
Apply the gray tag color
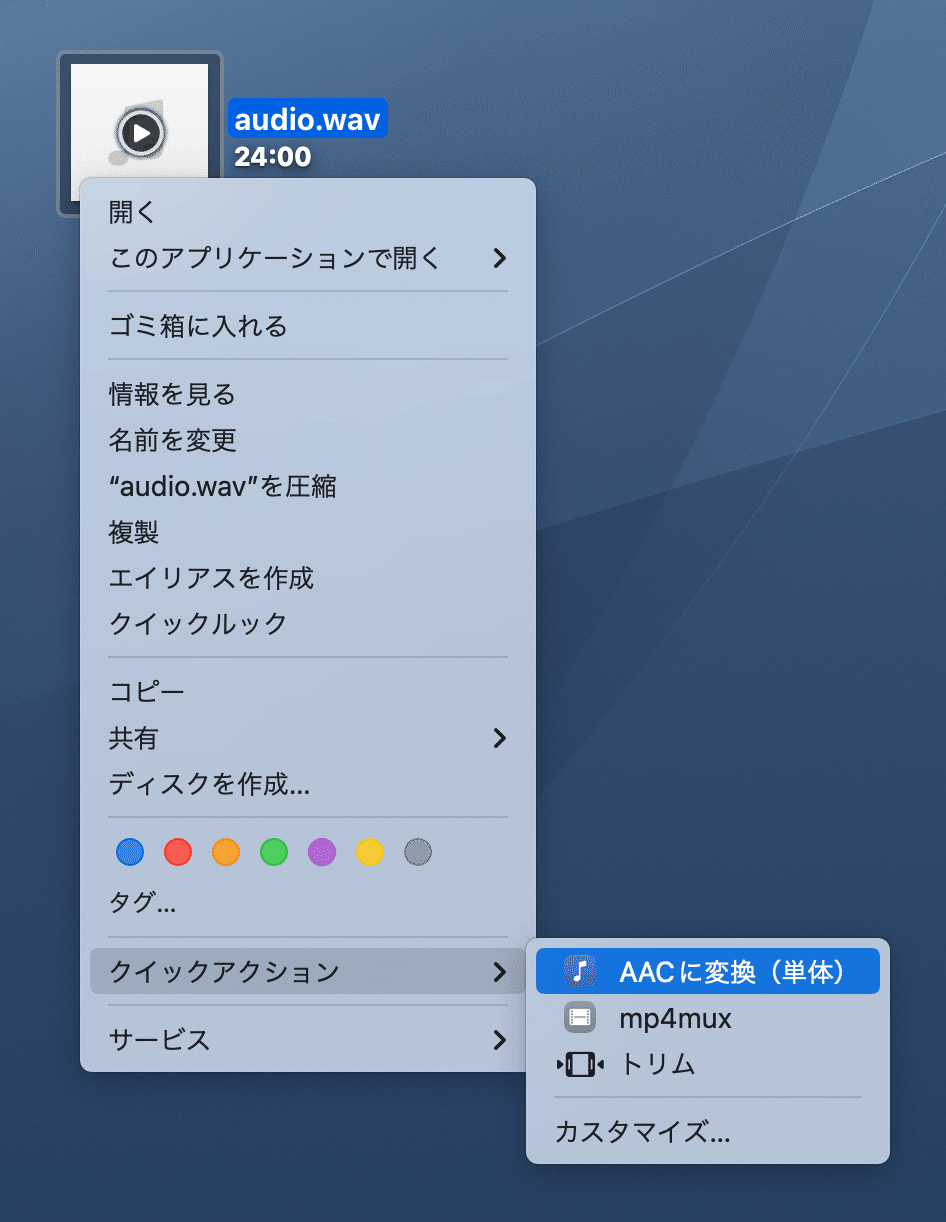coord(418,852)
